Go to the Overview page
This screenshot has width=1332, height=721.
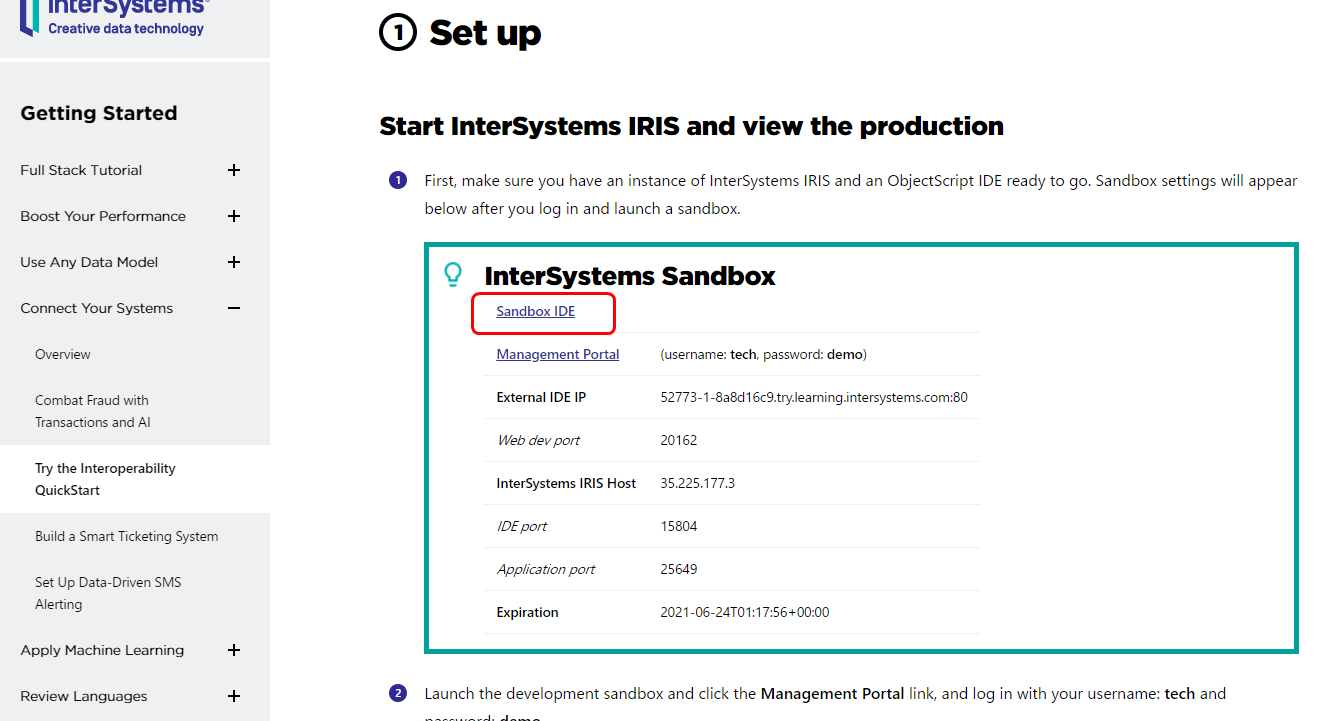pos(63,354)
